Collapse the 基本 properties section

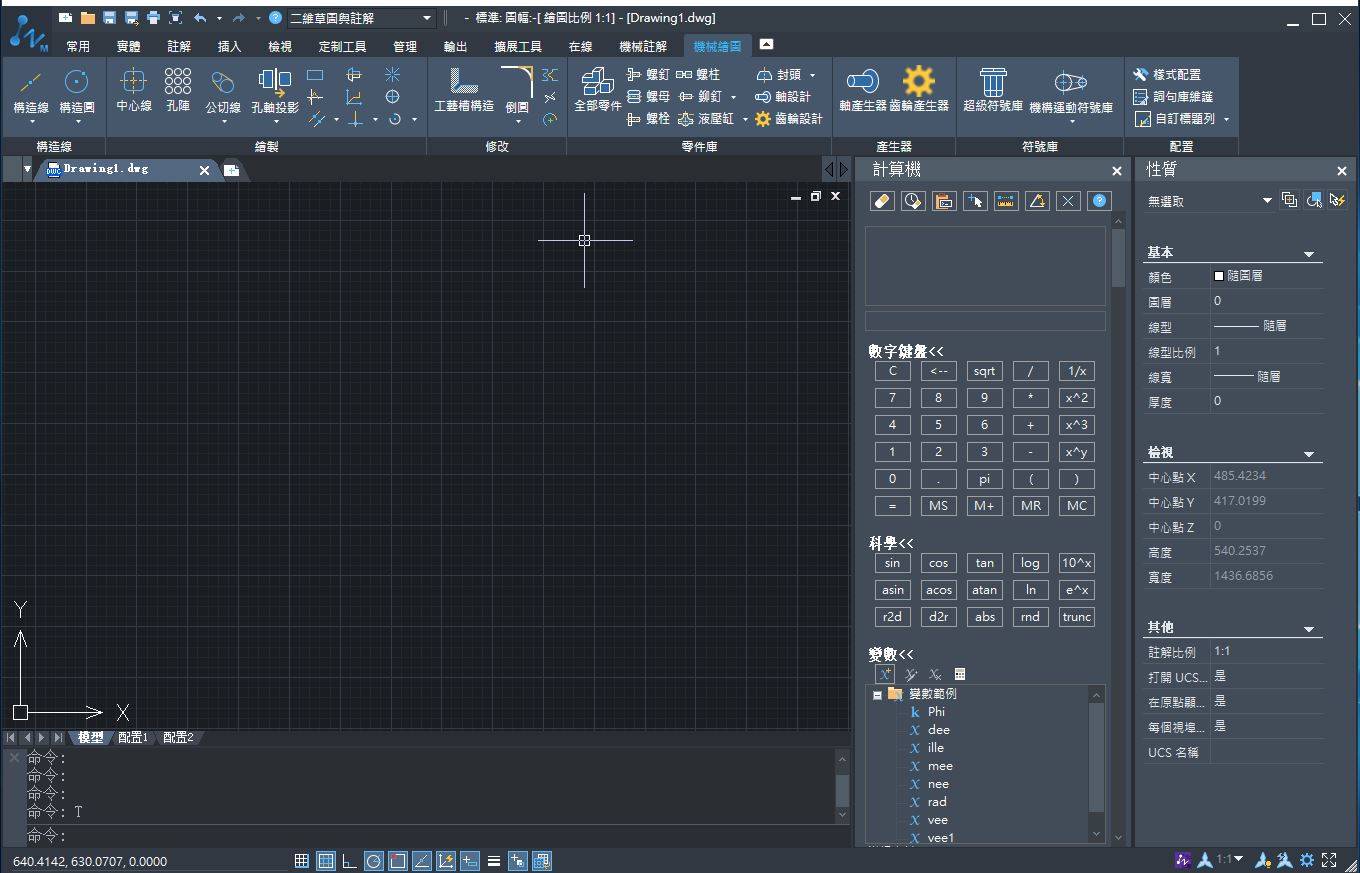[1309, 254]
